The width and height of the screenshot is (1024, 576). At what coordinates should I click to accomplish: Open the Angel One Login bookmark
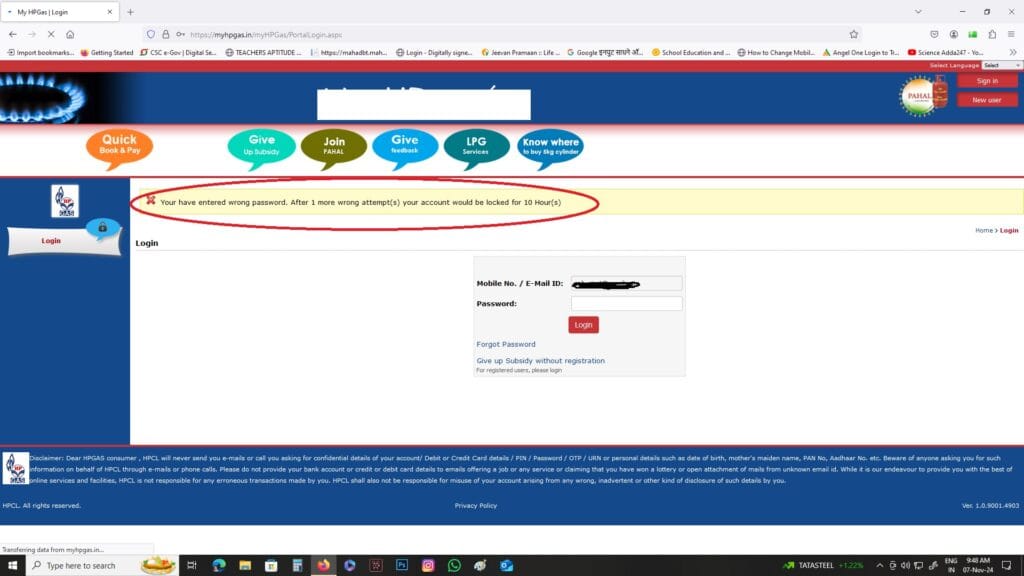861,52
